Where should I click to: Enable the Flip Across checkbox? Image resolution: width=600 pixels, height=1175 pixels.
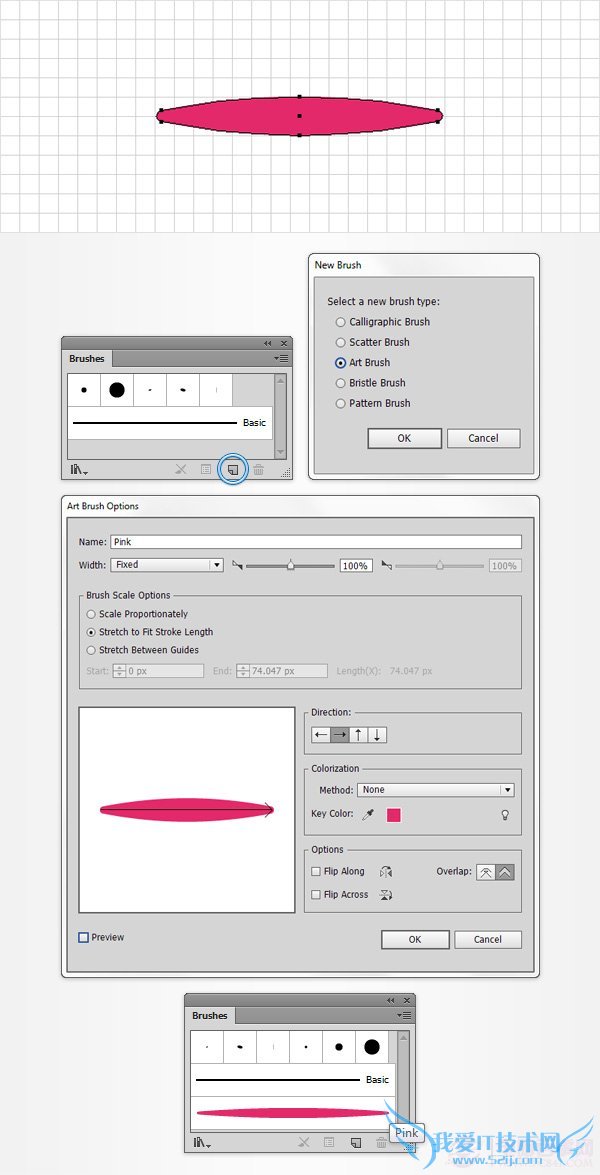[316, 894]
